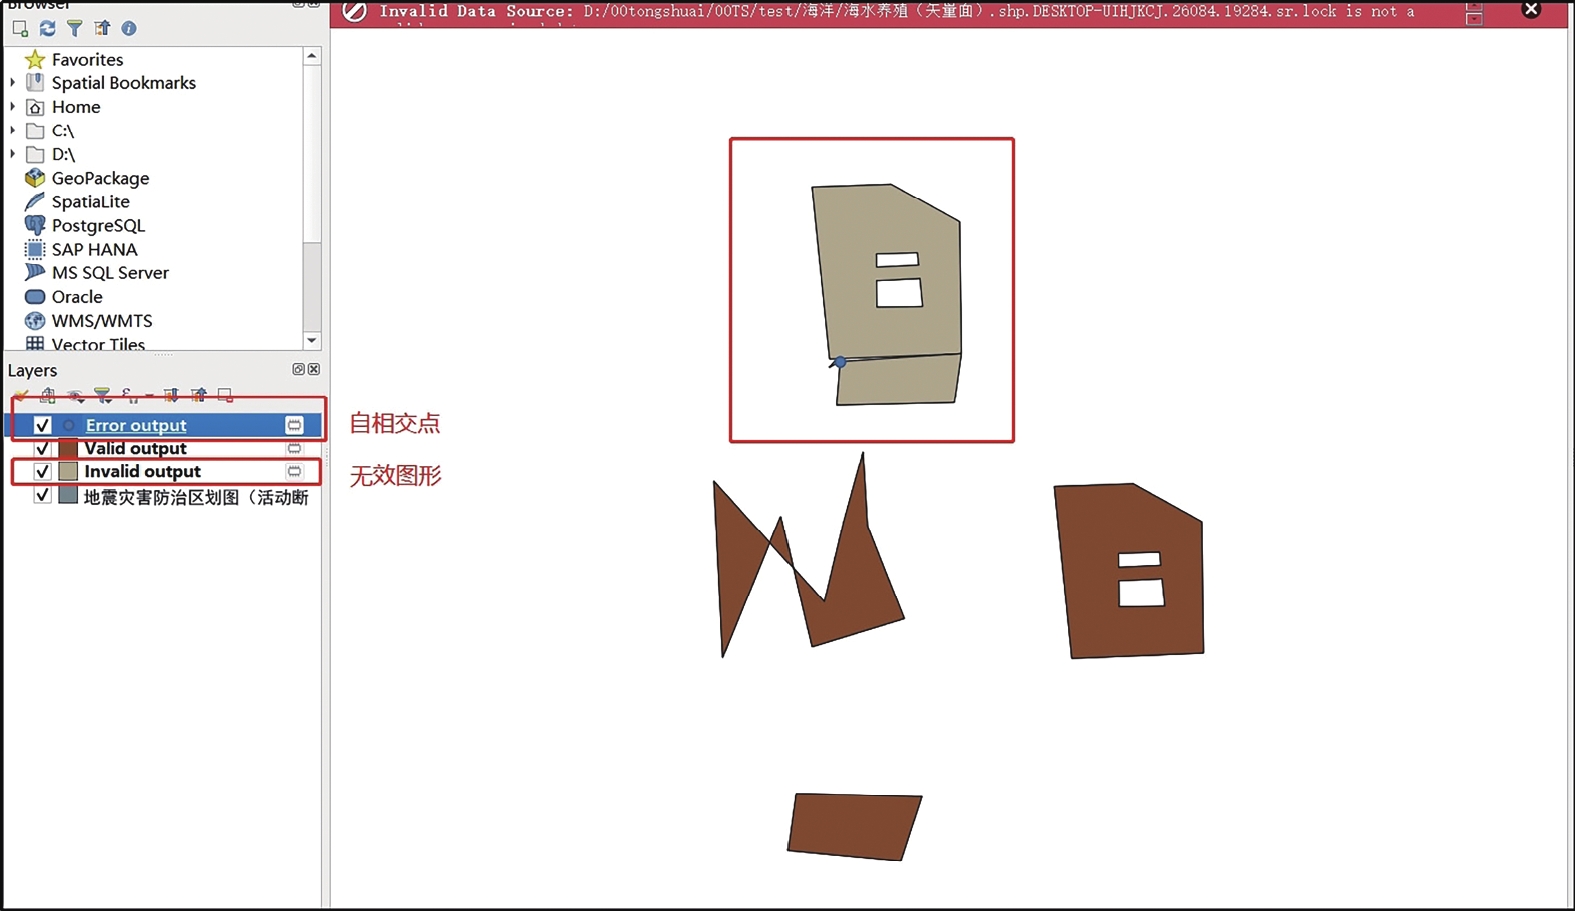Click the Add Selected Layers icon in Browser
The image size is (1575, 911).
point(20,28)
